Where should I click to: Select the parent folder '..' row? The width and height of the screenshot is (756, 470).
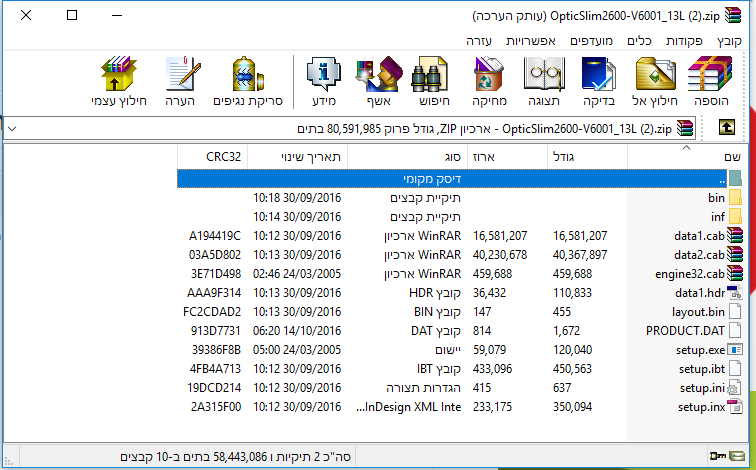pos(452,179)
